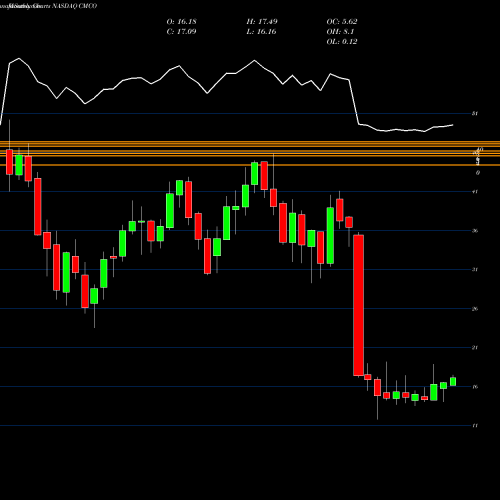The height and width of the screenshot is (500, 500).
Task: Click the 16 price axis label
Action: click(475, 387)
